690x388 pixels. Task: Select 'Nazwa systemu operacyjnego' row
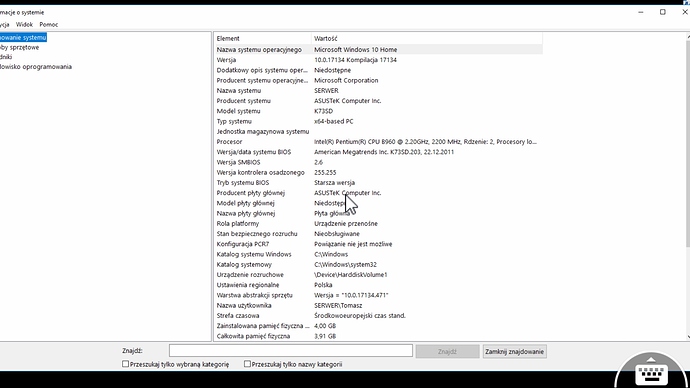[378, 50]
